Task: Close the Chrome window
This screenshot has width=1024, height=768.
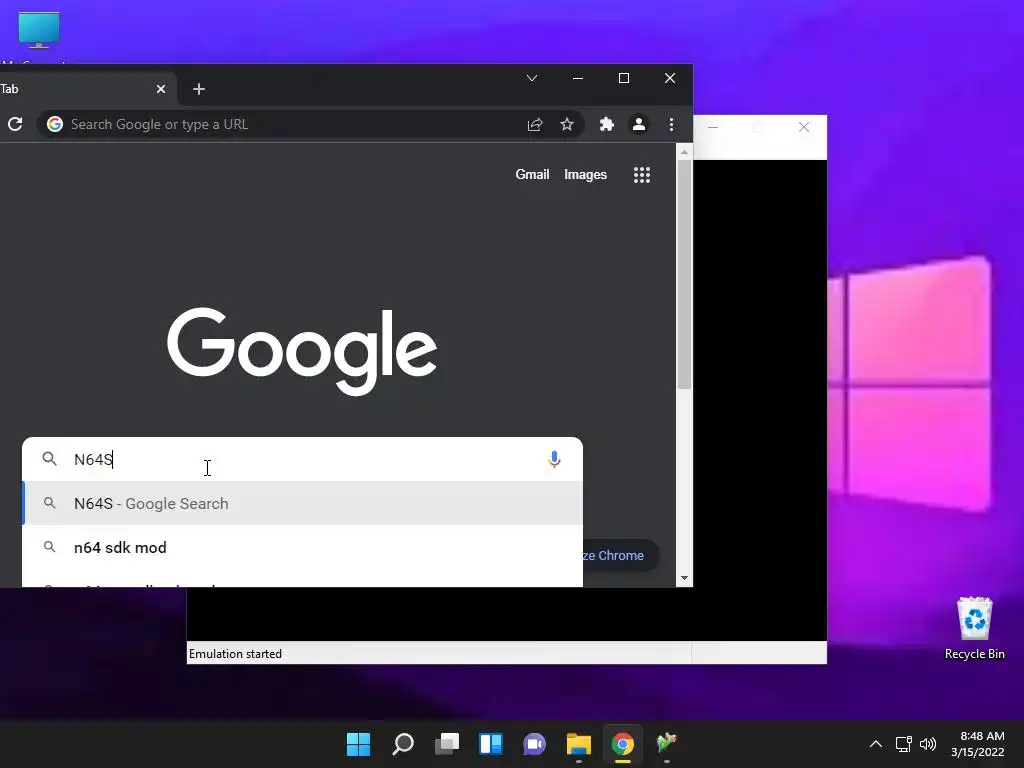Action: [670, 78]
